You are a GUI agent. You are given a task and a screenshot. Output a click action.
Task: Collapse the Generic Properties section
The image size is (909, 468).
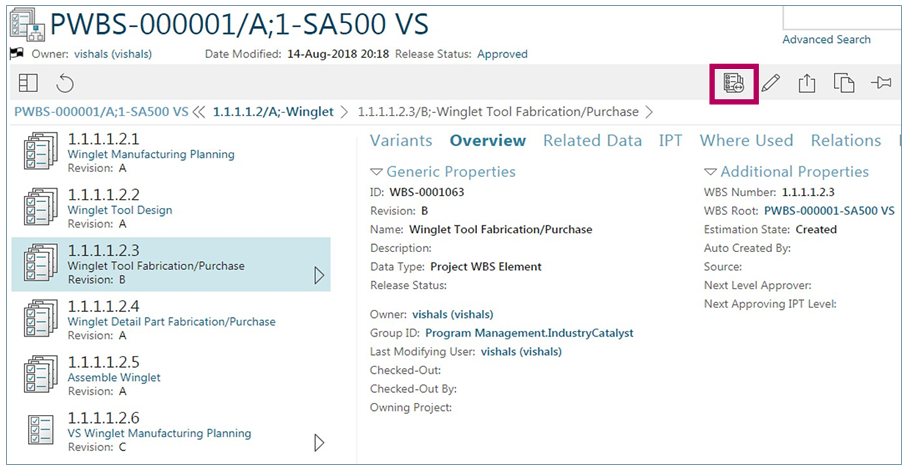(x=376, y=172)
